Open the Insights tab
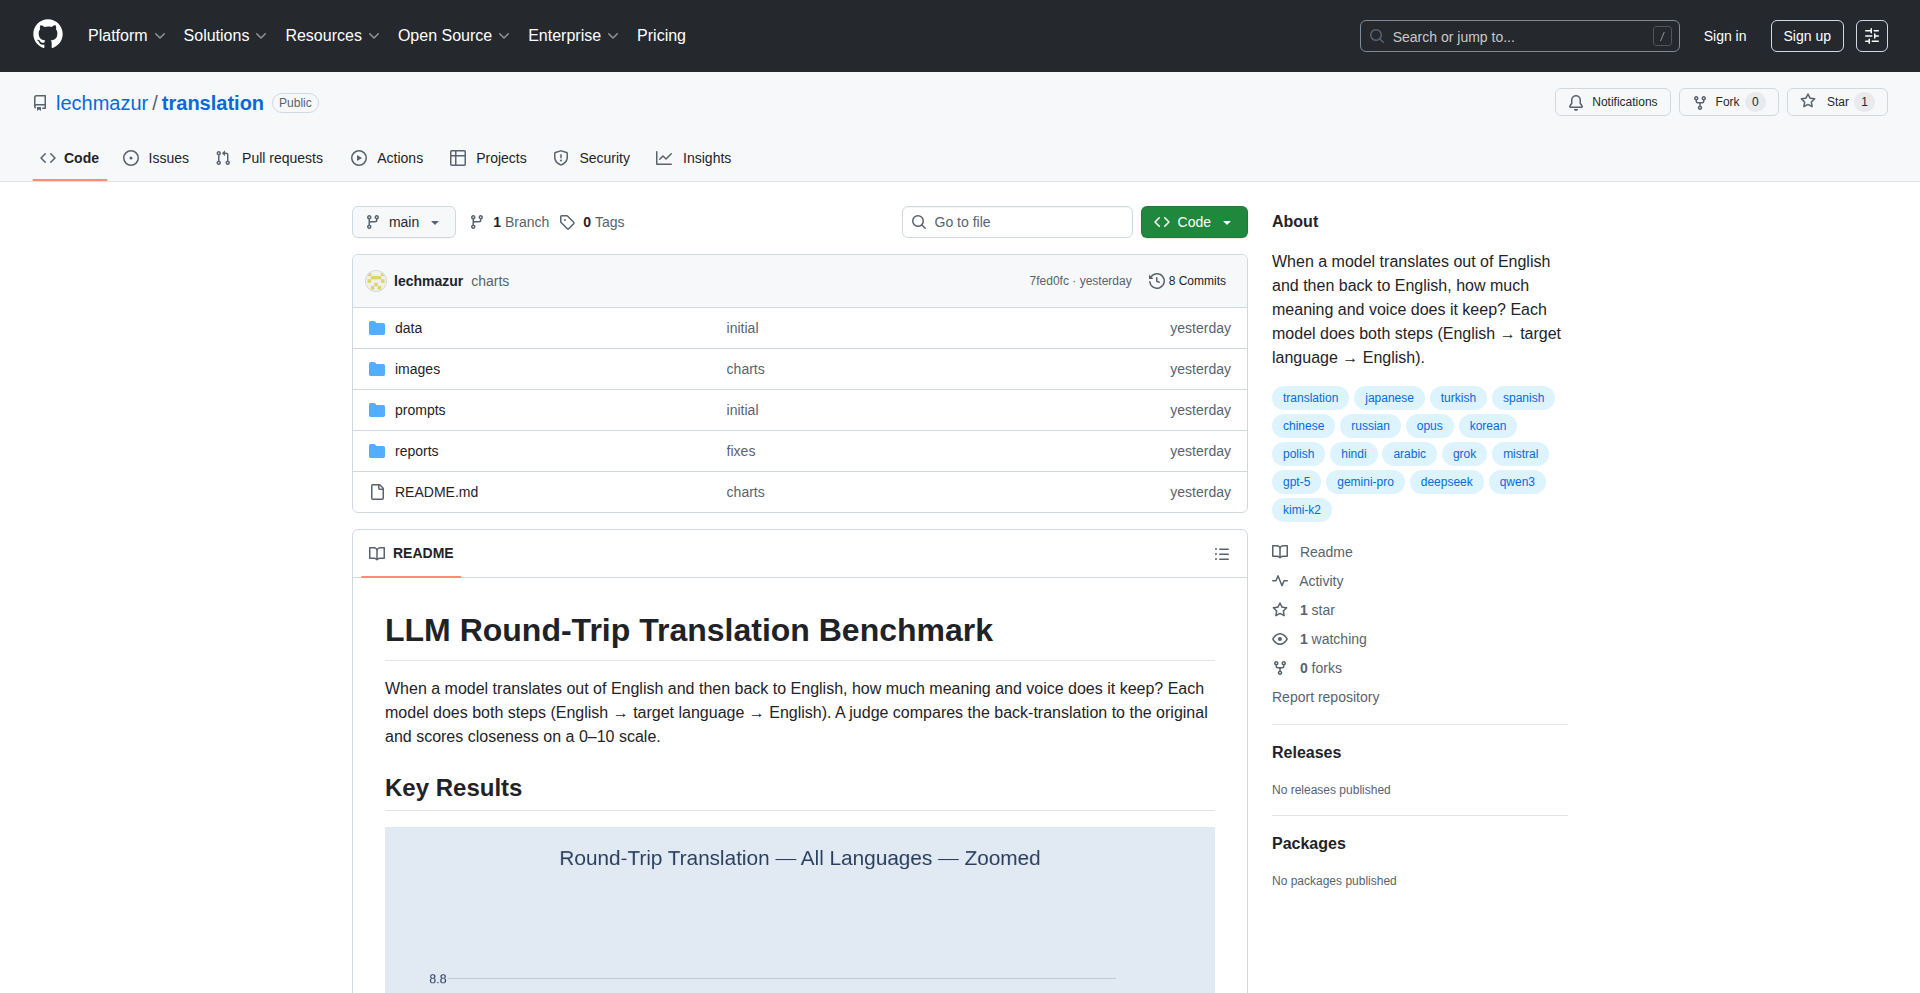The height and width of the screenshot is (993, 1920). click(694, 158)
